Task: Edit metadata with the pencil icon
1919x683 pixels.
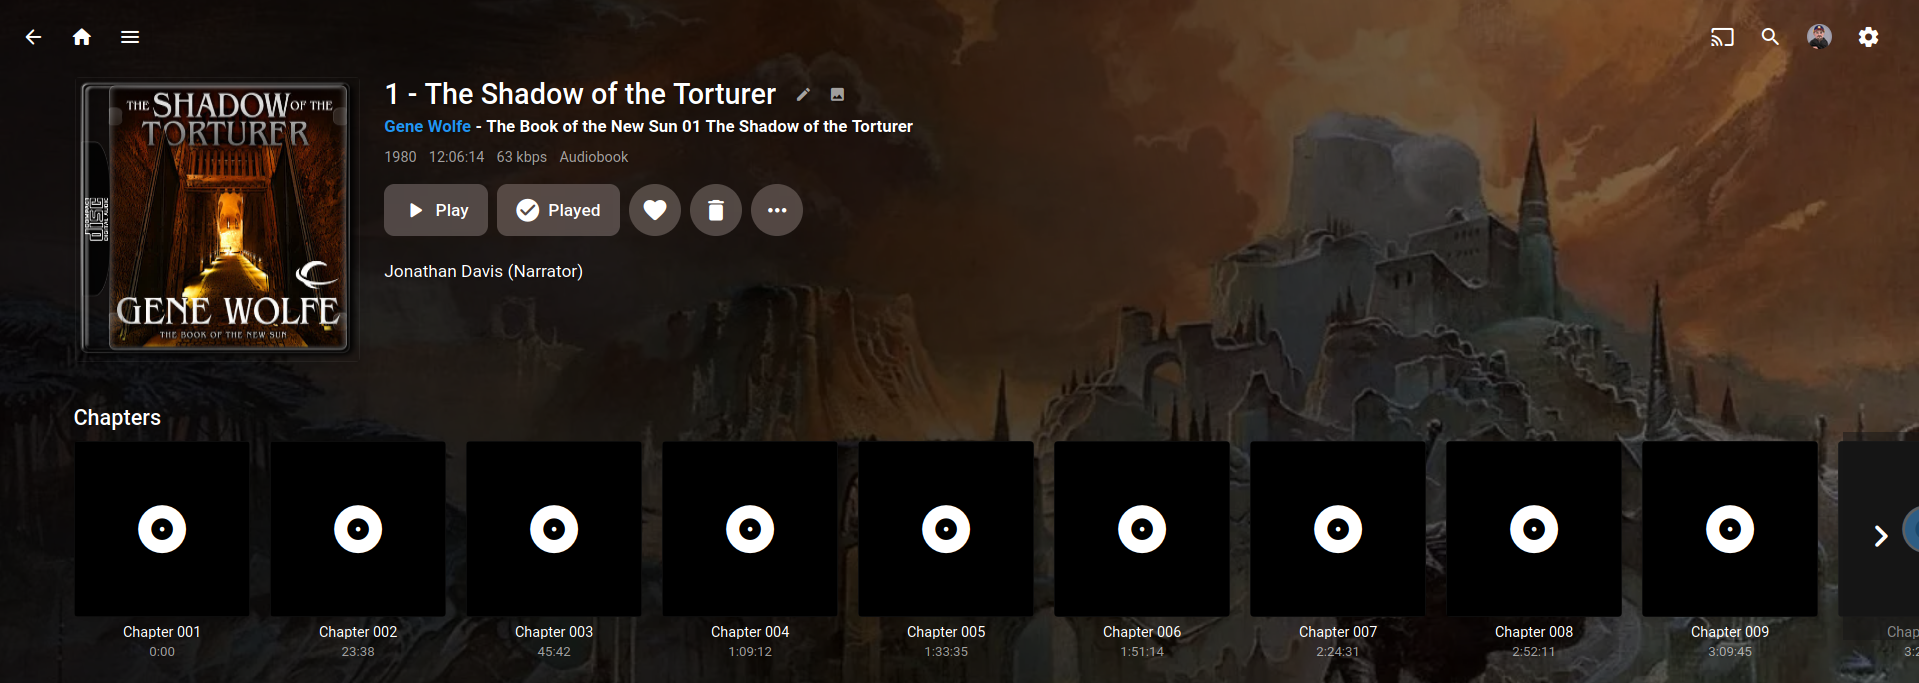Action: 803,95
